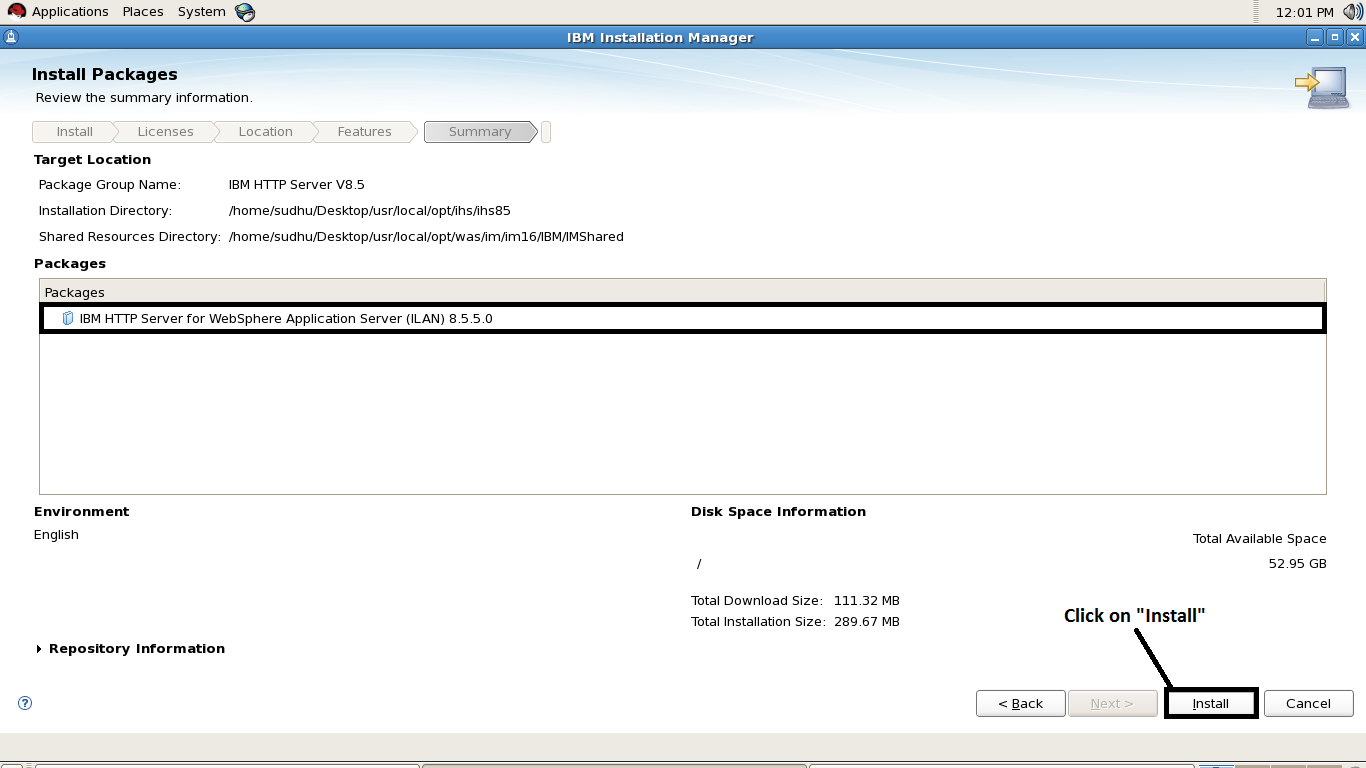Open the Applications menu
This screenshot has height=768, width=1366.
tap(70, 12)
